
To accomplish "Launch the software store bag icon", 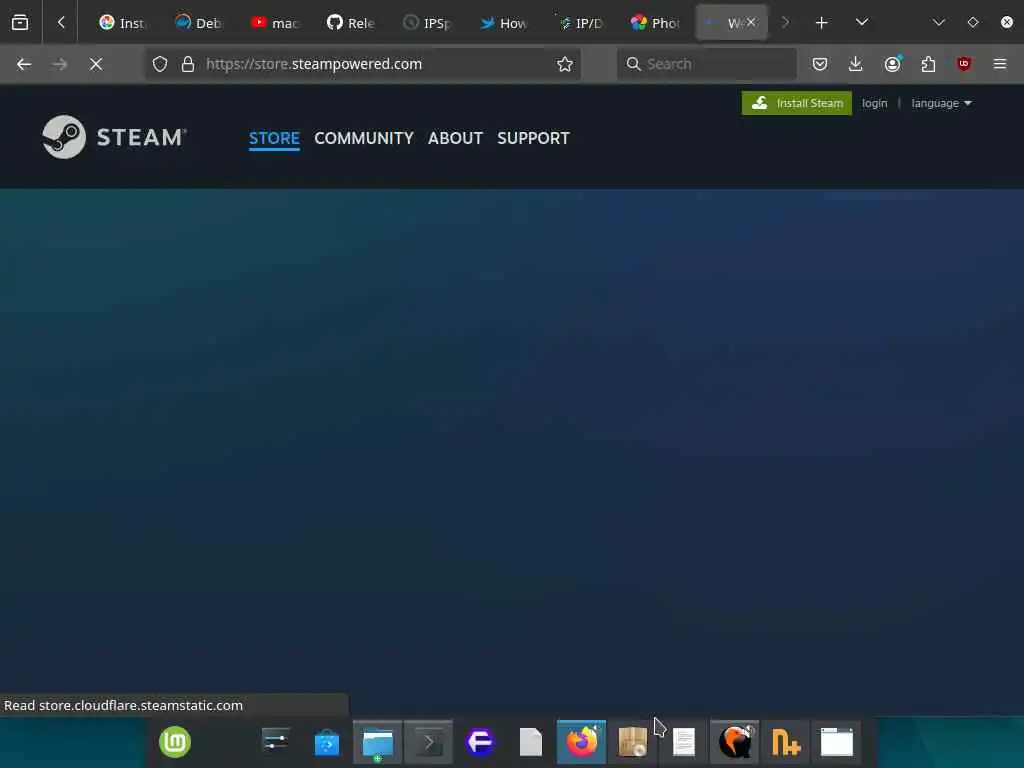I will 327,743.
